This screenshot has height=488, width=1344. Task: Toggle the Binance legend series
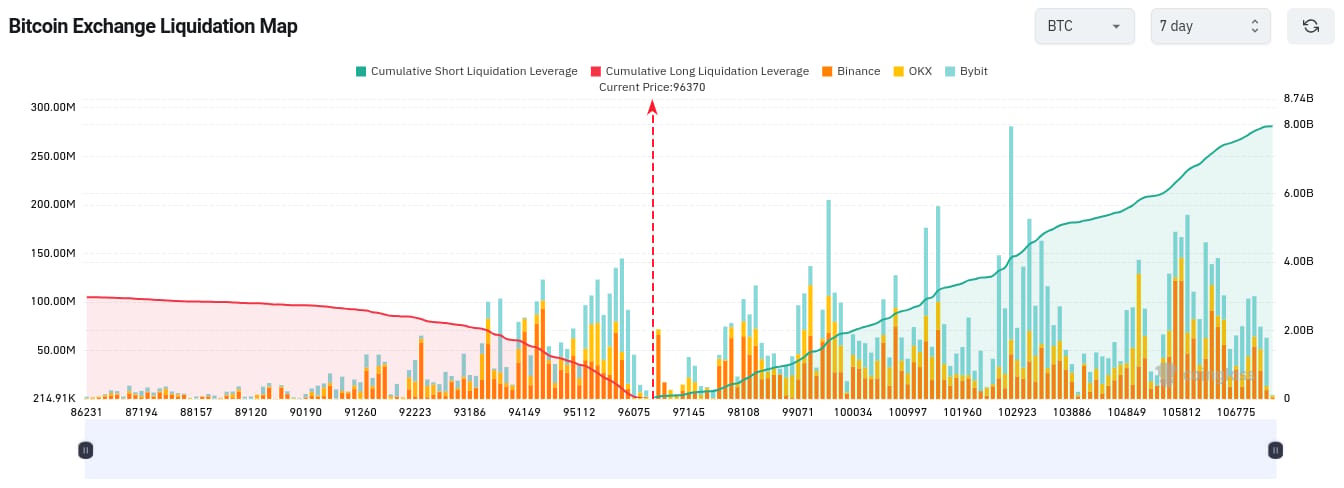coord(851,71)
